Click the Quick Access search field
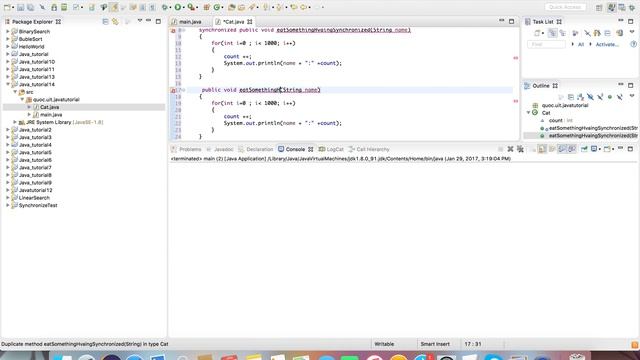 tap(565, 7)
